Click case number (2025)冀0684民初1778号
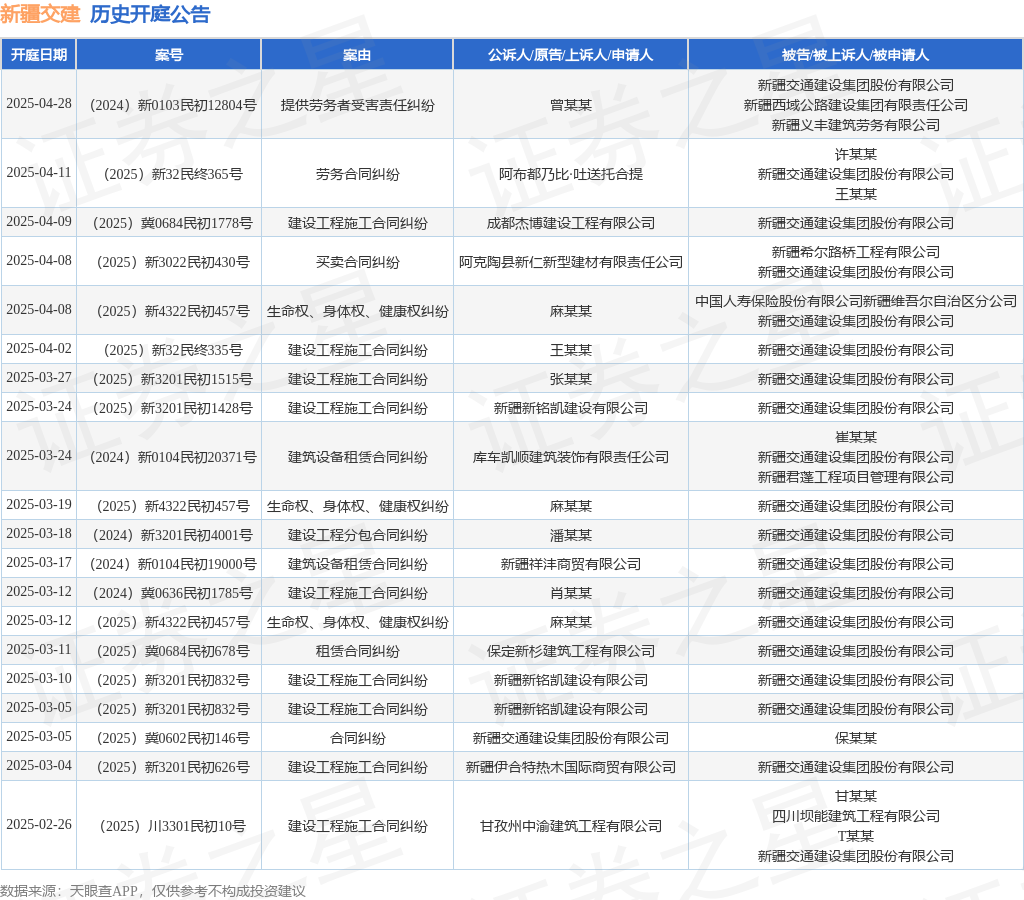 coord(173,223)
